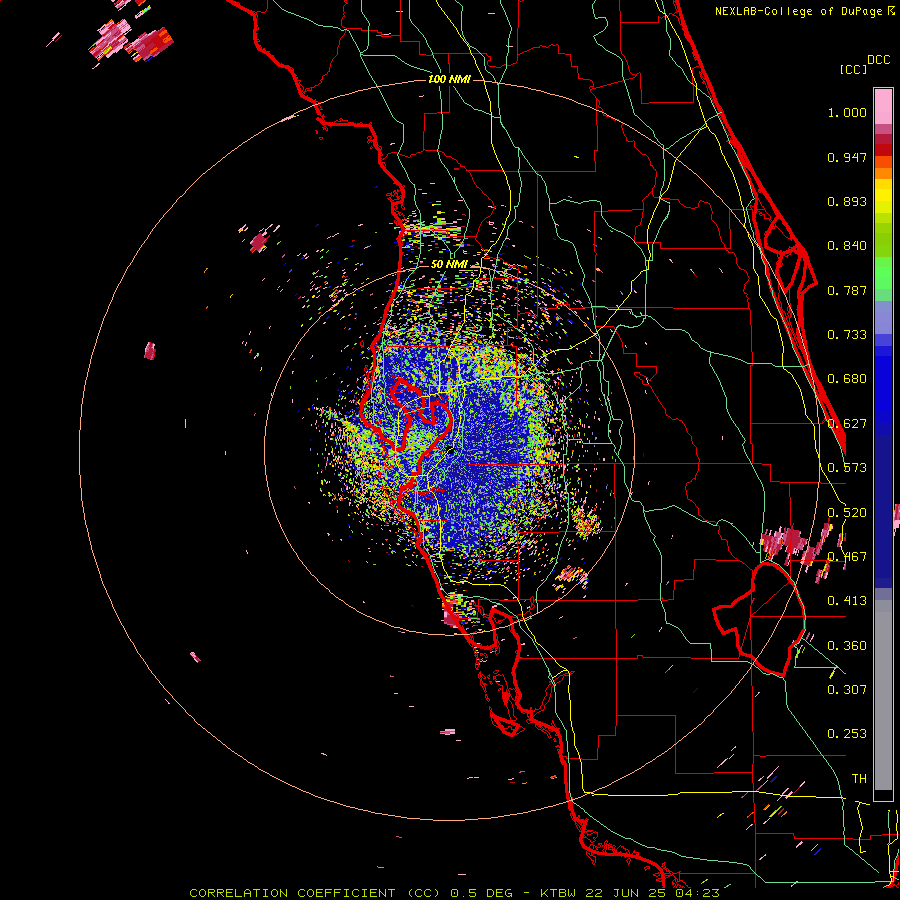Click the 100 NMI range ring label
The image size is (900, 900).
[x=449, y=79]
